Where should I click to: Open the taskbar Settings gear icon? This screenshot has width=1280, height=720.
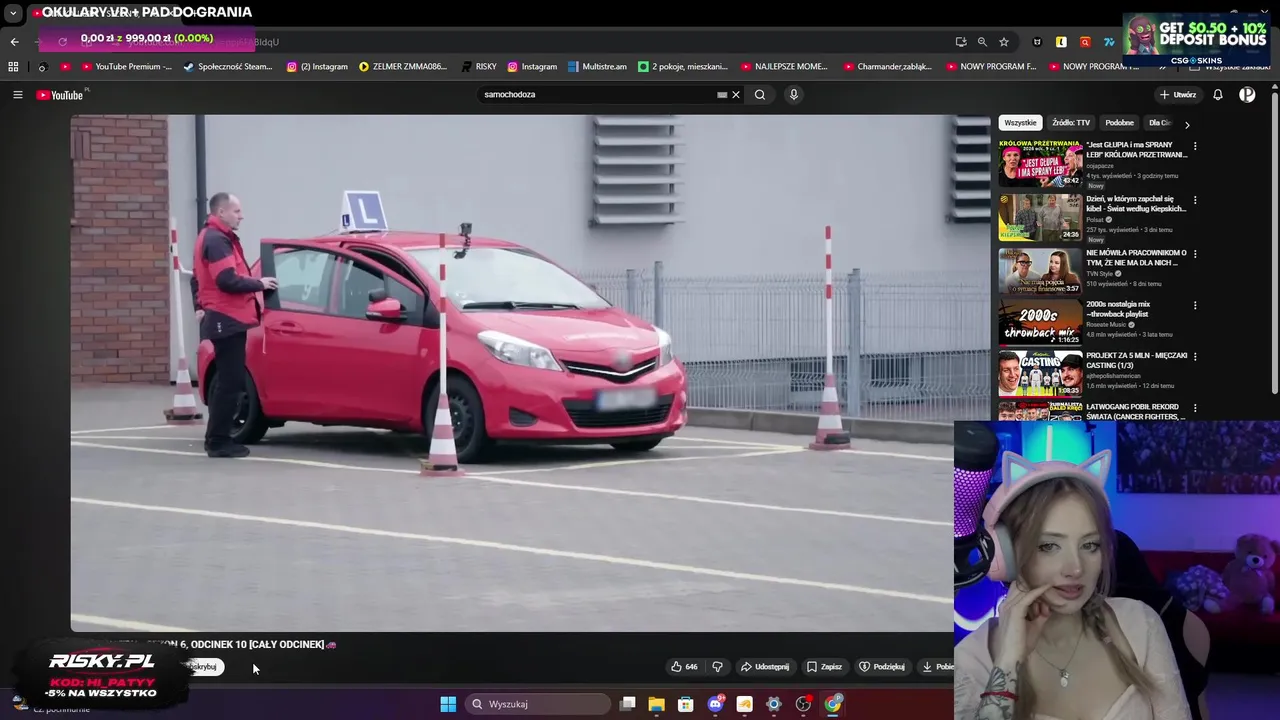[x=773, y=704]
